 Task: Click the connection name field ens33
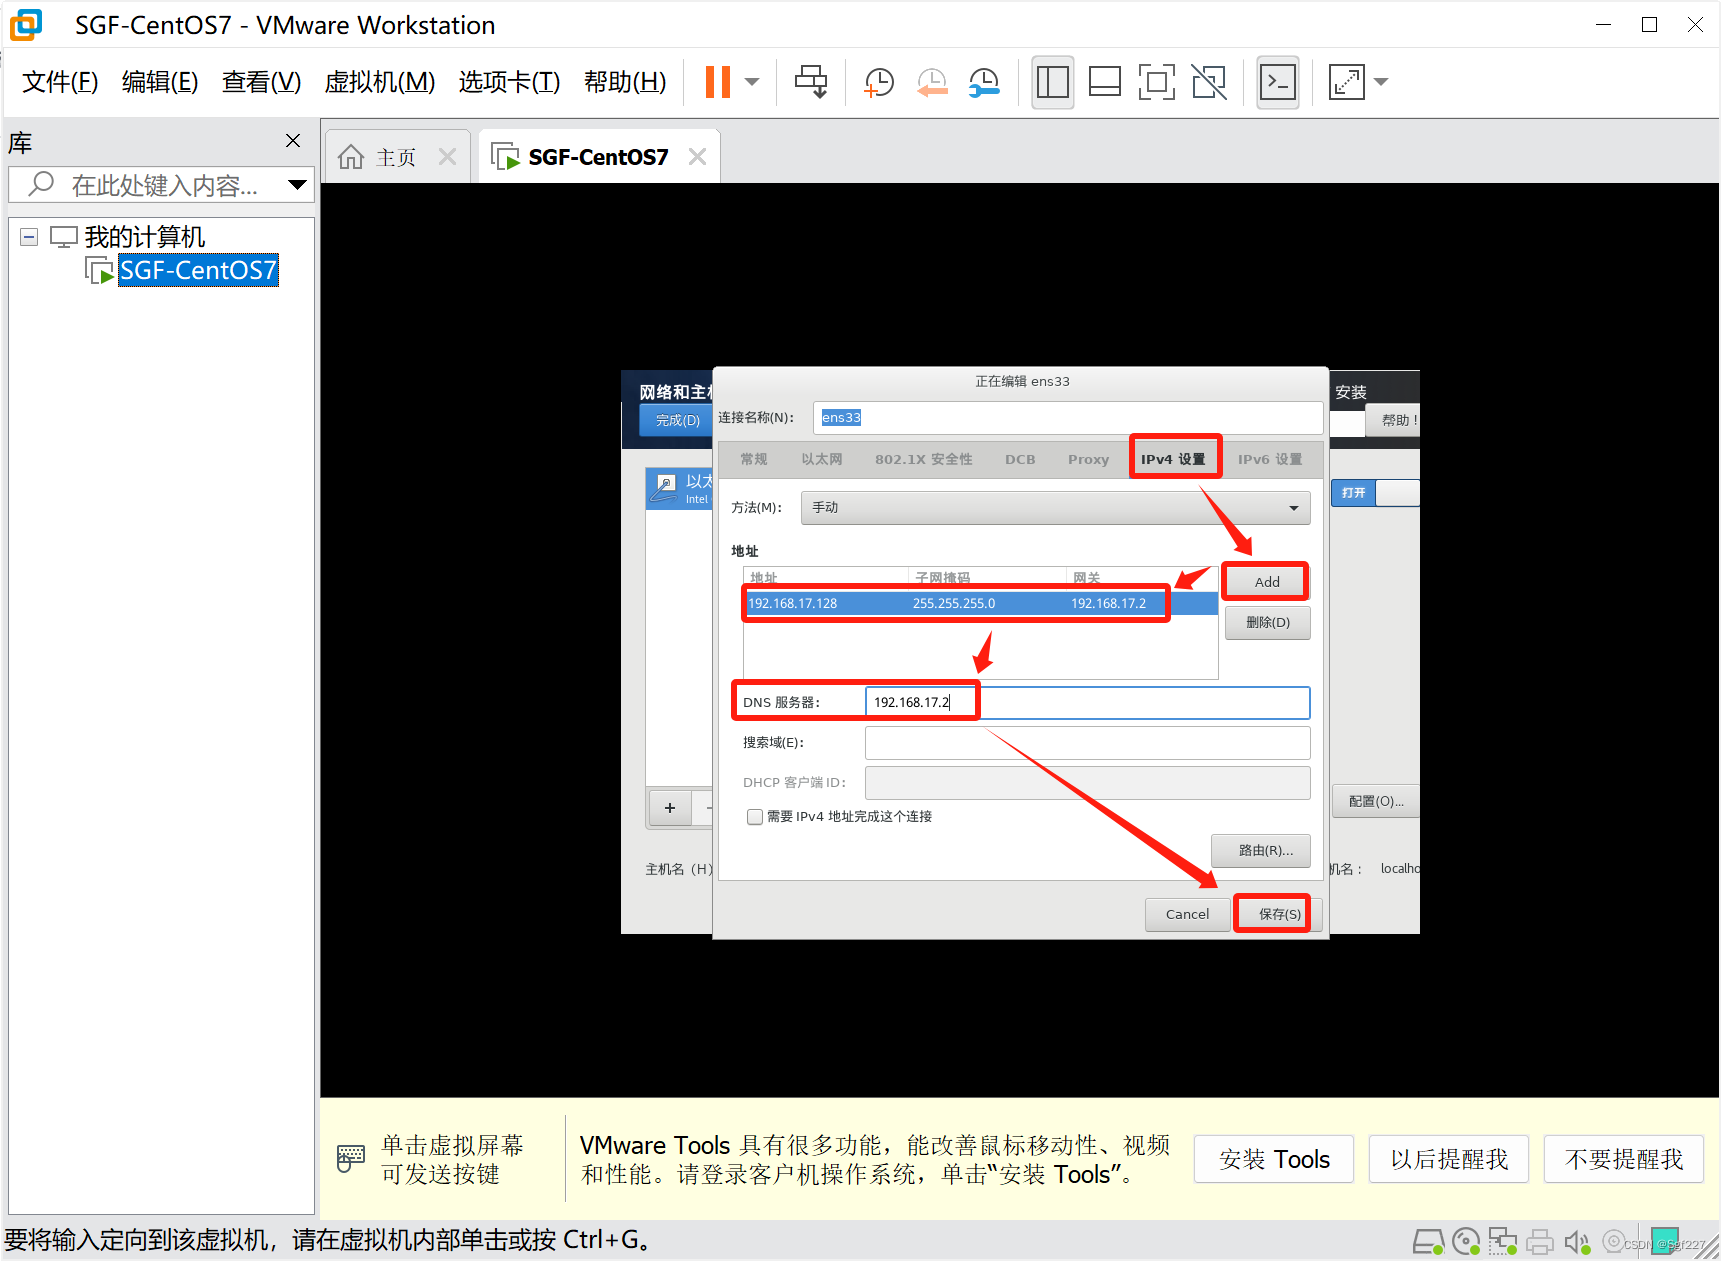1067,418
